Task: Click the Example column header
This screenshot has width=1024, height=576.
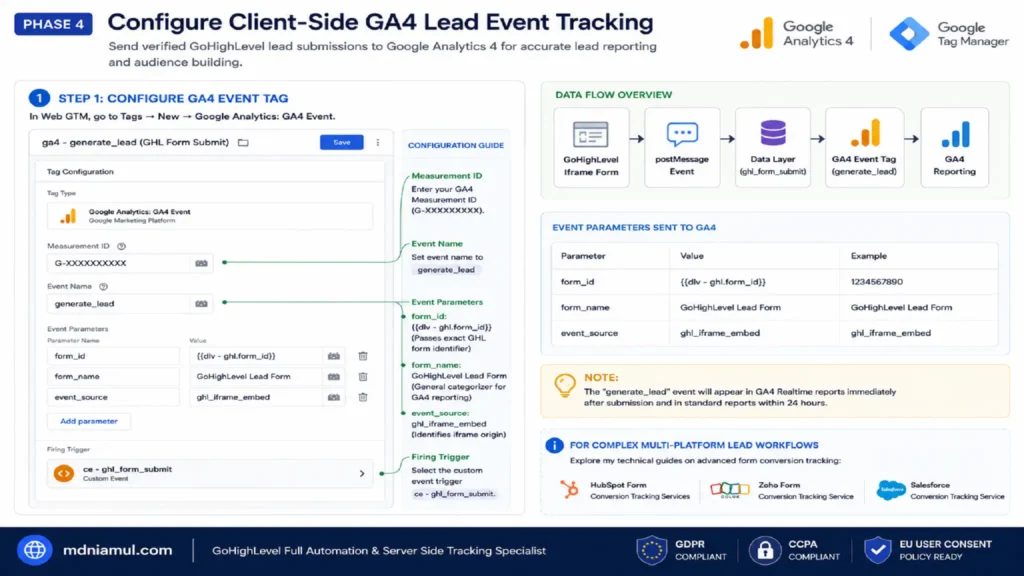Action: (869, 256)
